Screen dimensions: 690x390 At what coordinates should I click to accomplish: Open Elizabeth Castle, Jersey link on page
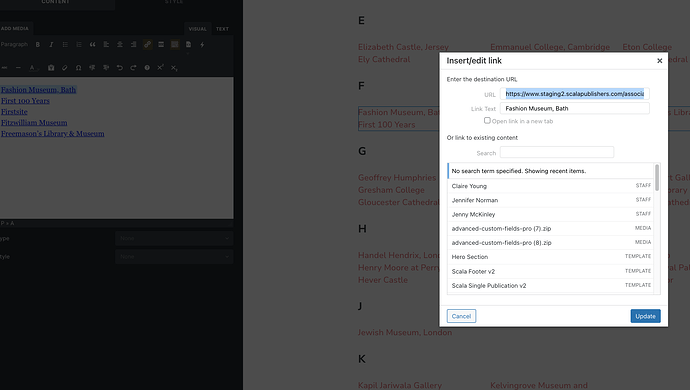pyautogui.click(x=403, y=47)
